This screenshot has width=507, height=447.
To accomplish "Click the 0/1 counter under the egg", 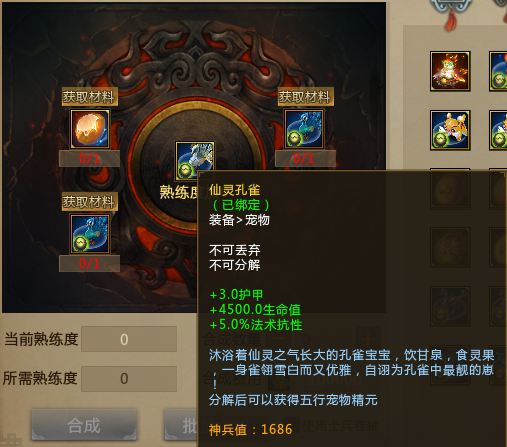I will [x=89, y=158].
